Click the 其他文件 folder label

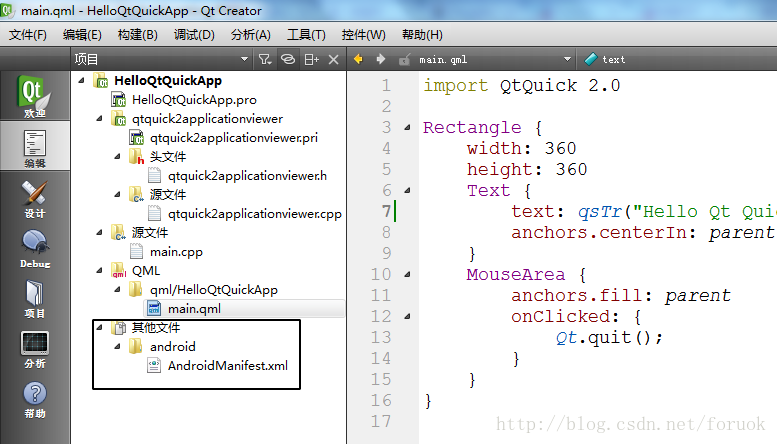(156, 328)
